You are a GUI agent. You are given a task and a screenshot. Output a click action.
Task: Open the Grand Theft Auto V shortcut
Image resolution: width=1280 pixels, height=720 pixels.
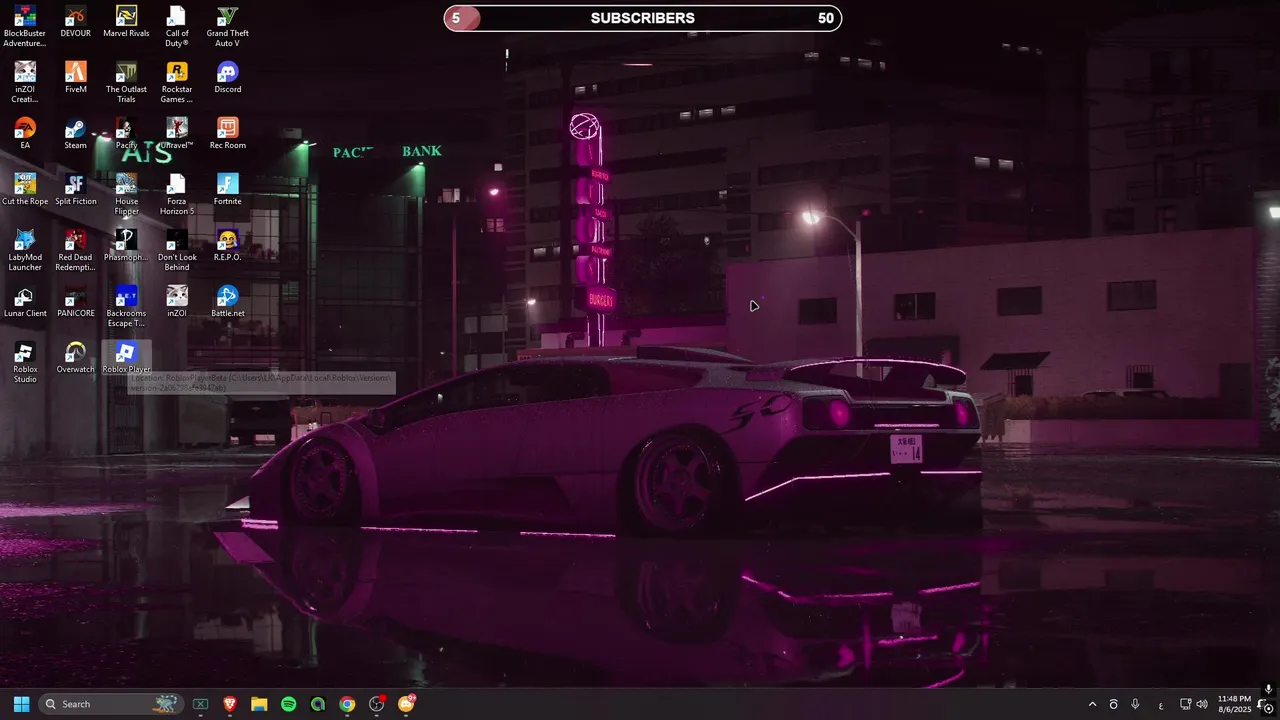227,27
